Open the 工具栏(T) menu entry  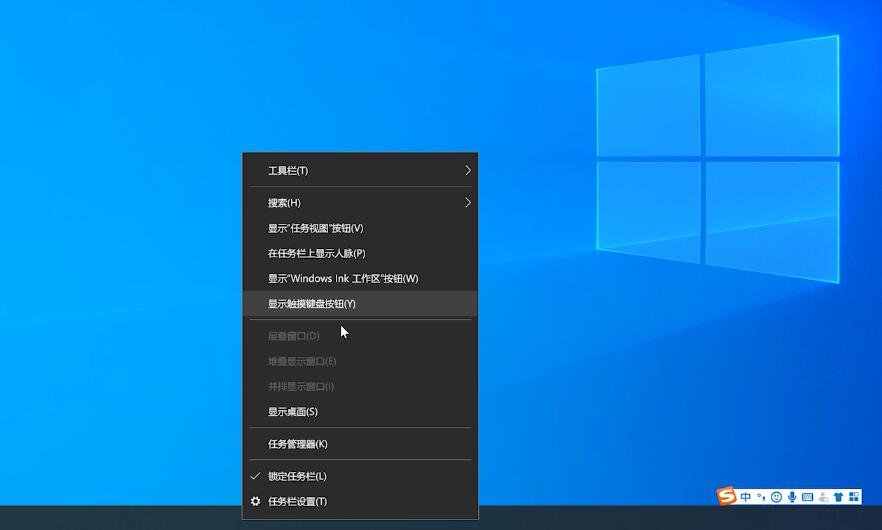[360, 170]
